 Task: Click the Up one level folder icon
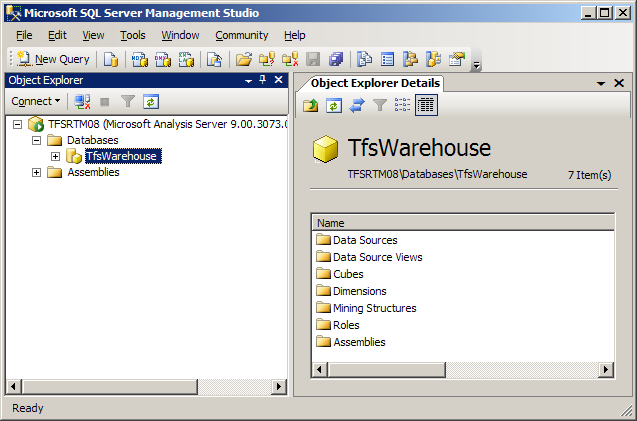311,106
